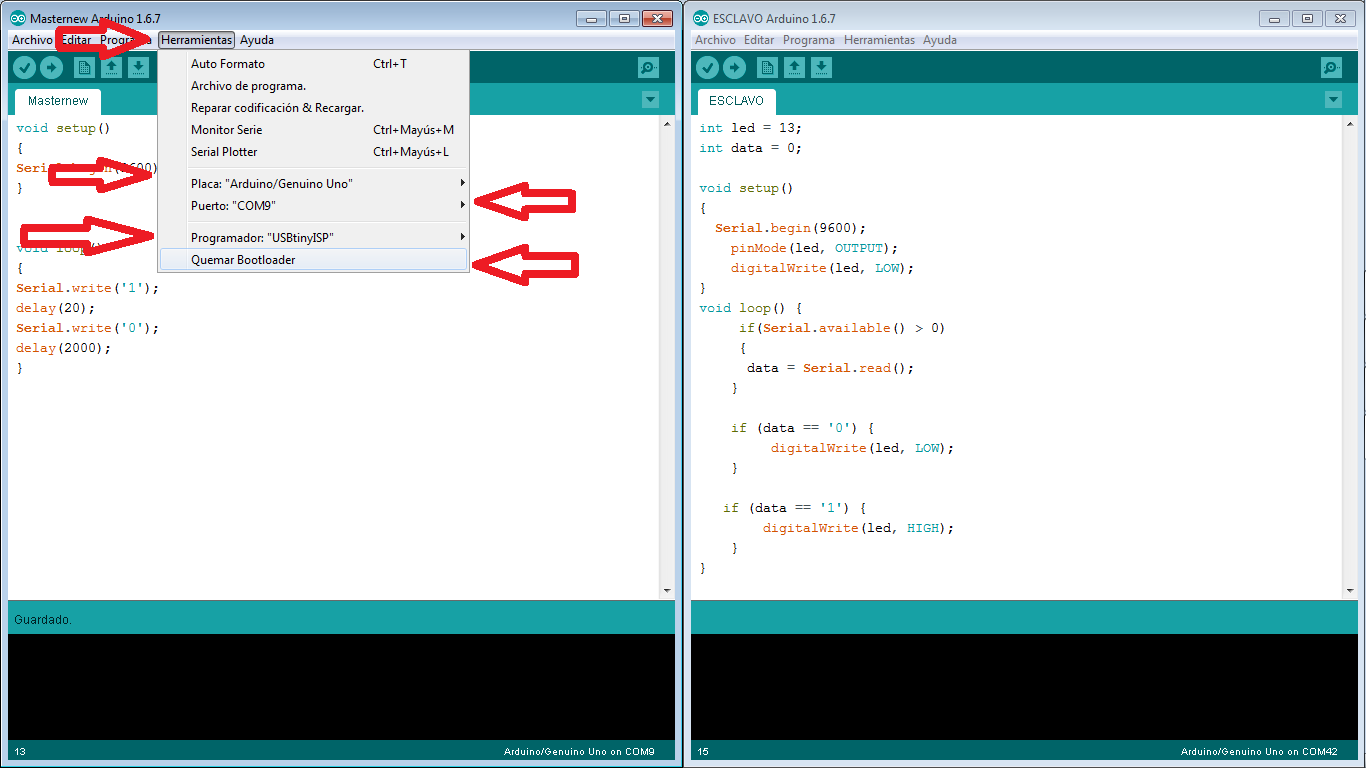Click line number 13 in Masternew status bar

pos(20,752)
